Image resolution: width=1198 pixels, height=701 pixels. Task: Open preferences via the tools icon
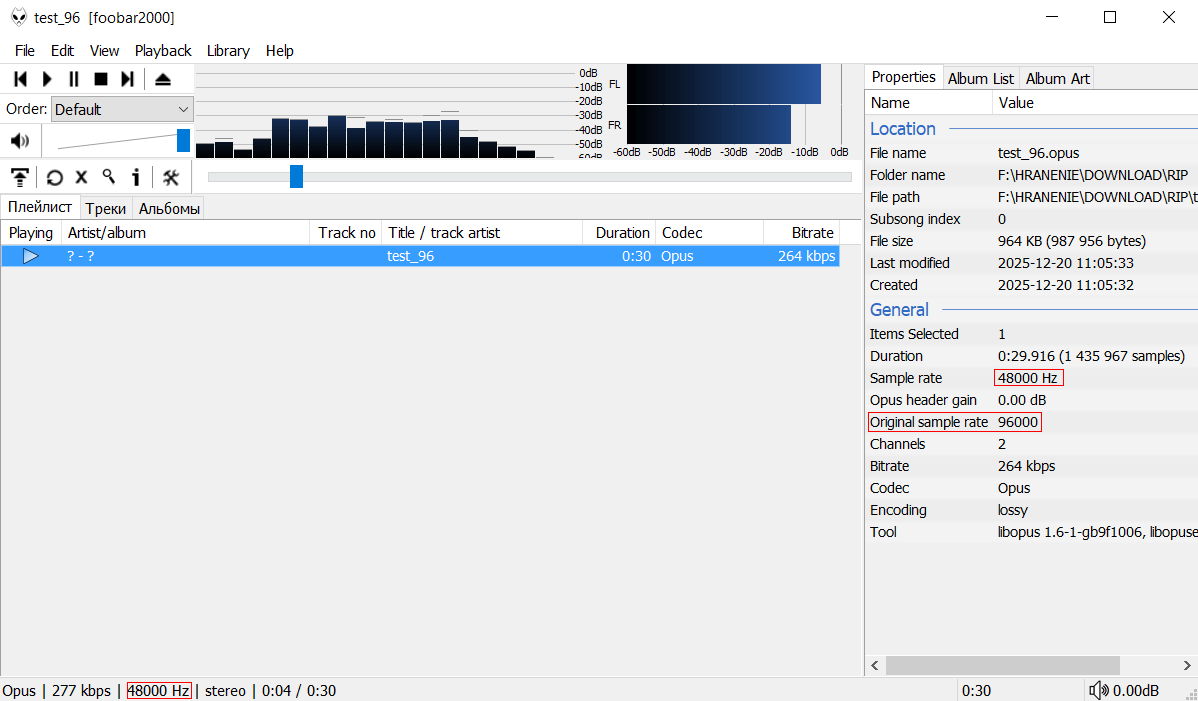click(x=171, y=177)
